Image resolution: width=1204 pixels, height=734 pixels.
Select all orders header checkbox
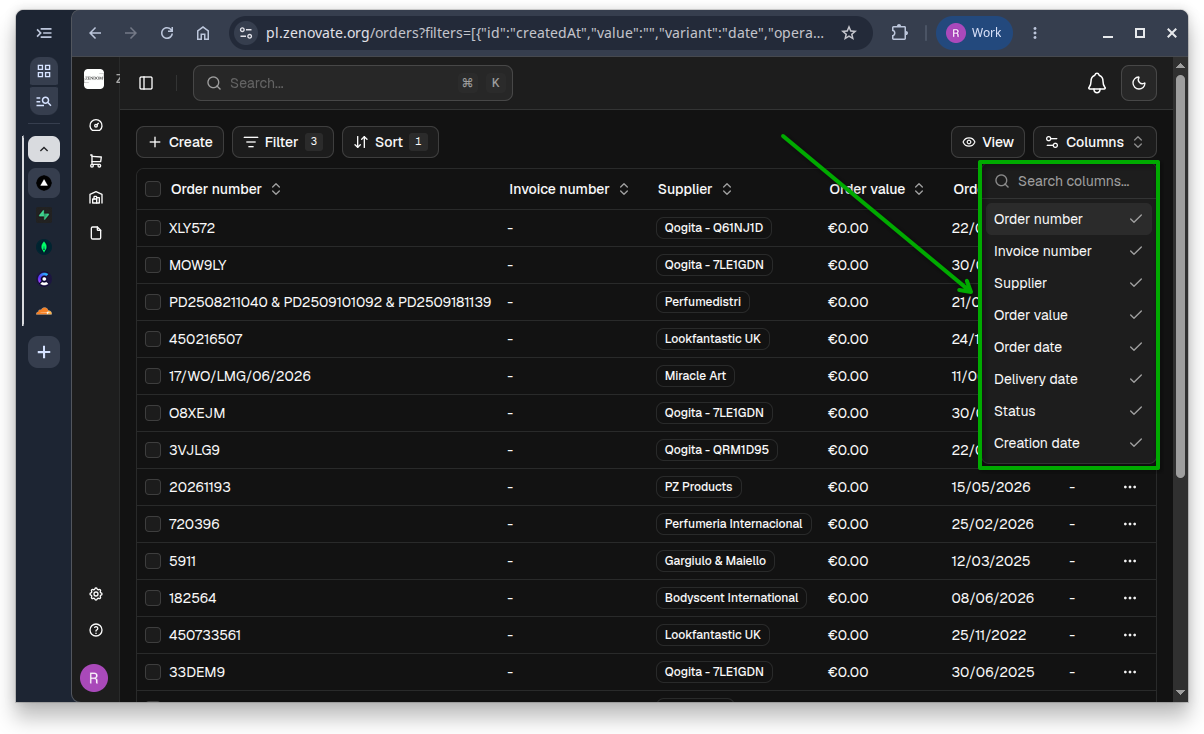tap(153, 189)
